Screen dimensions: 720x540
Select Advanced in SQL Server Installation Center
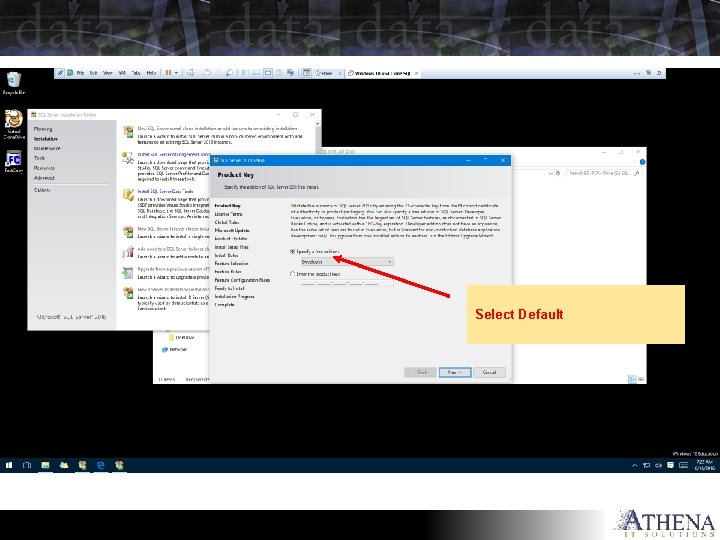tap(44, 178)
